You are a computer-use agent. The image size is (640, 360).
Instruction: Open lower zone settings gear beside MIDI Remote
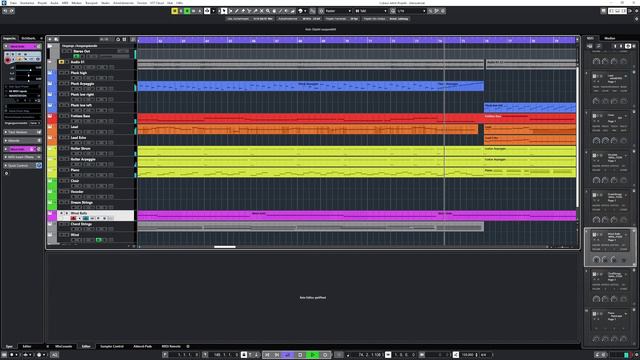click(188, 347)
